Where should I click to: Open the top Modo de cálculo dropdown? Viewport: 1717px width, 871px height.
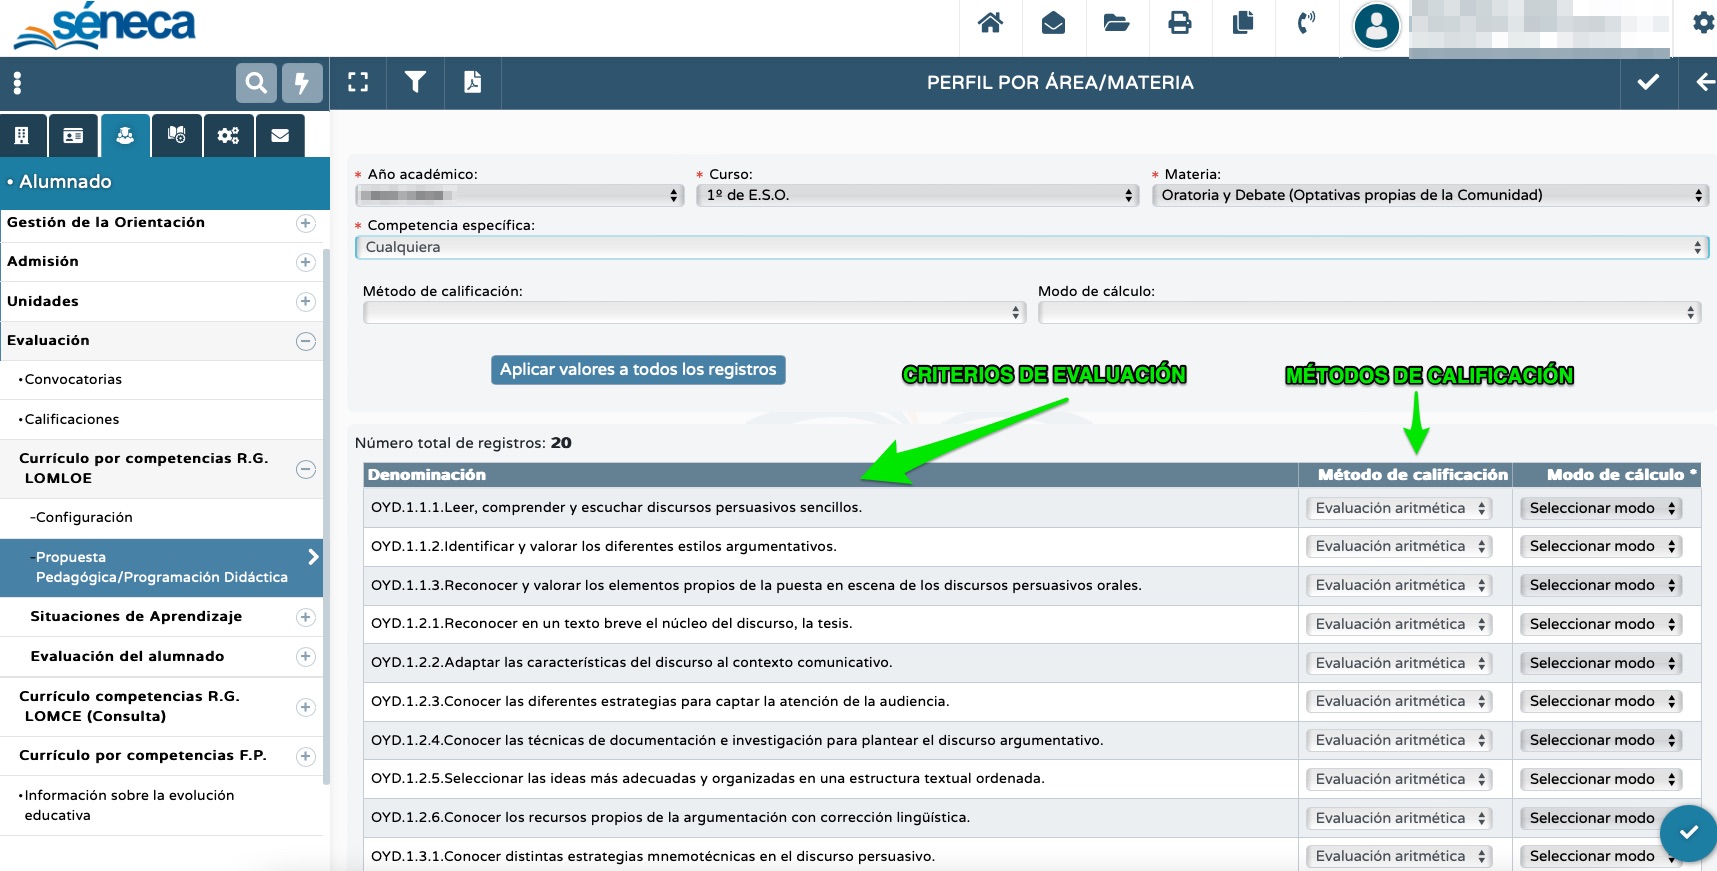pos(1369,313)
